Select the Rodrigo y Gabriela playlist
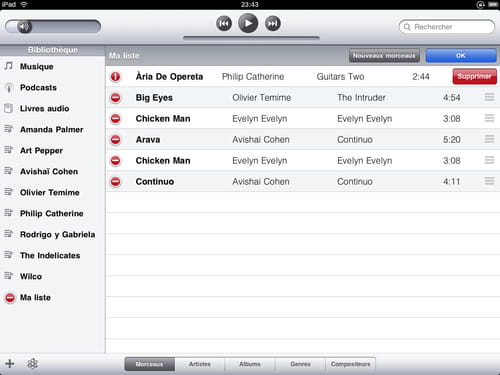500x375 pixels. click(52, 235)
